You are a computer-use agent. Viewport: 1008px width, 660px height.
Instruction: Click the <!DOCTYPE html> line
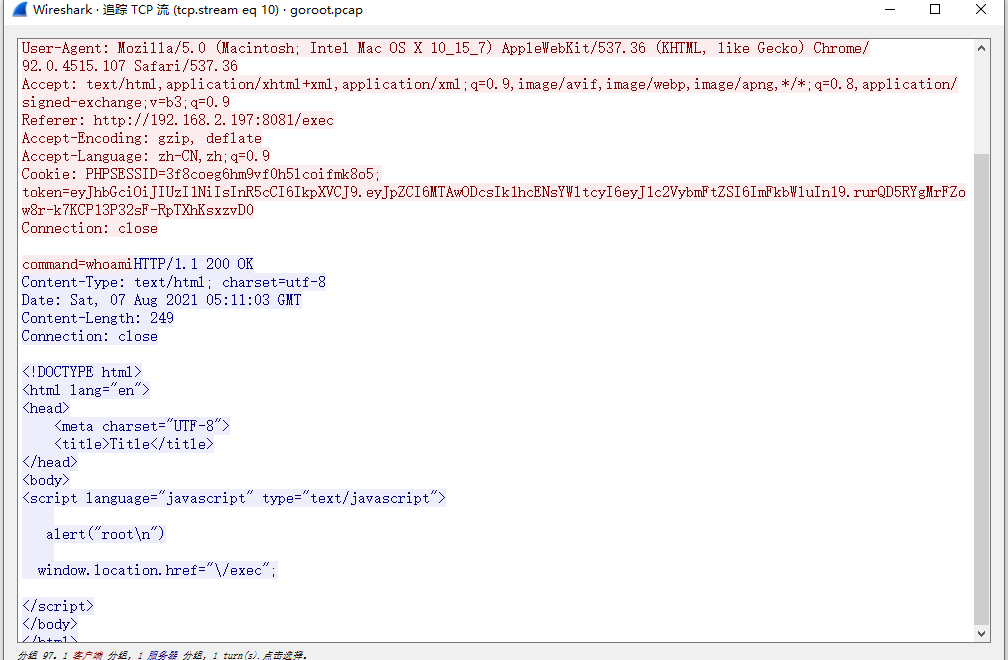click(x=82, y=372)
